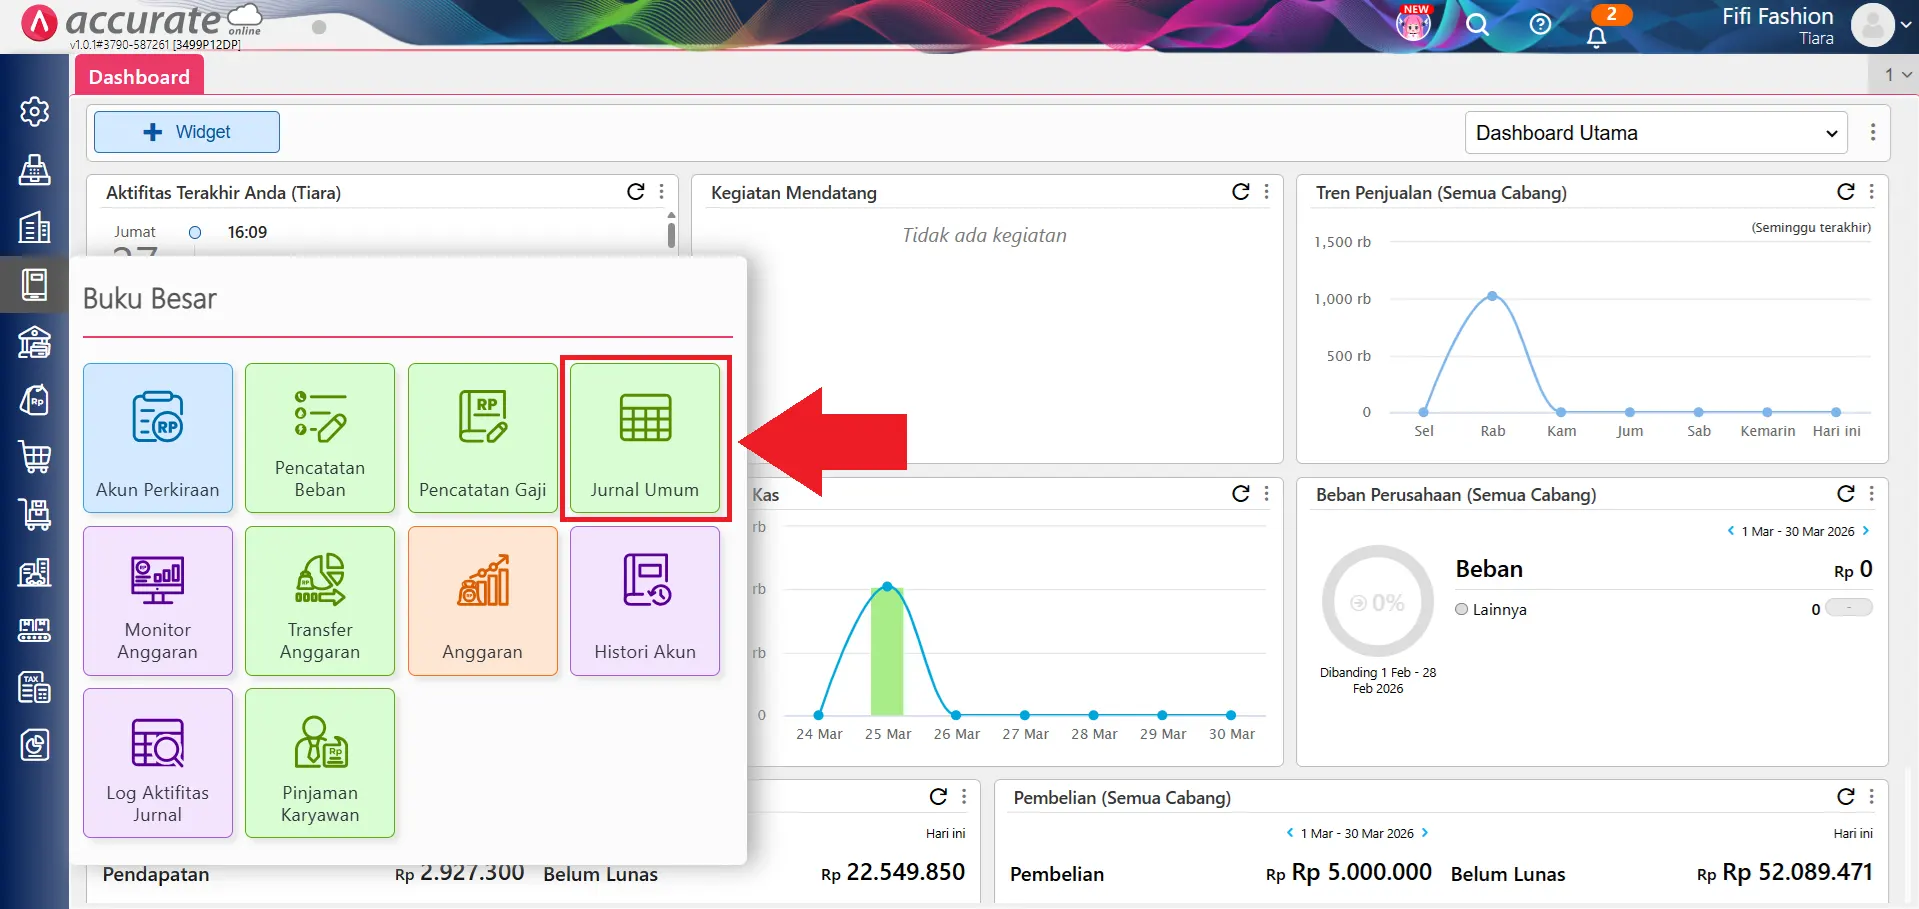Refresh the Tren Penjualan widget
Image resolution: width=1919 pixels, height=909 pixels.
[1845, 192]
